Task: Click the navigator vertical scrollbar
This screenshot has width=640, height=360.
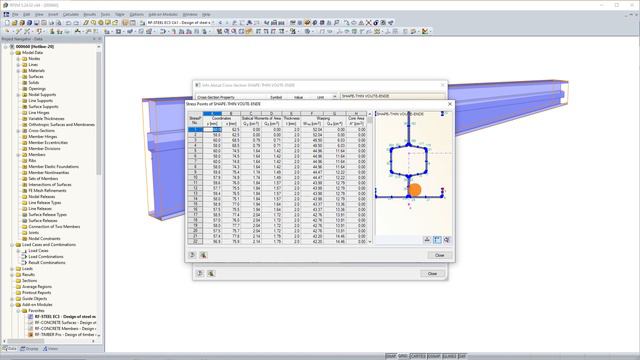Action: point(98,192)
